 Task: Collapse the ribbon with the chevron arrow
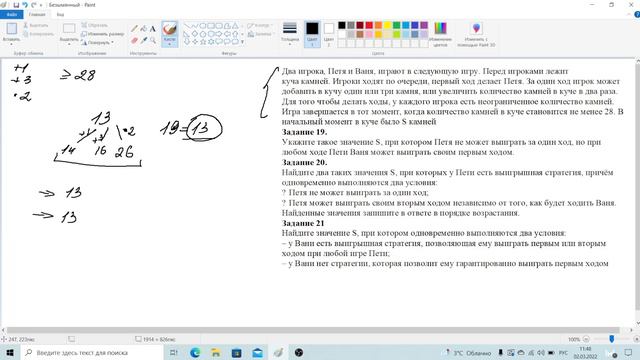click(629, 15)
